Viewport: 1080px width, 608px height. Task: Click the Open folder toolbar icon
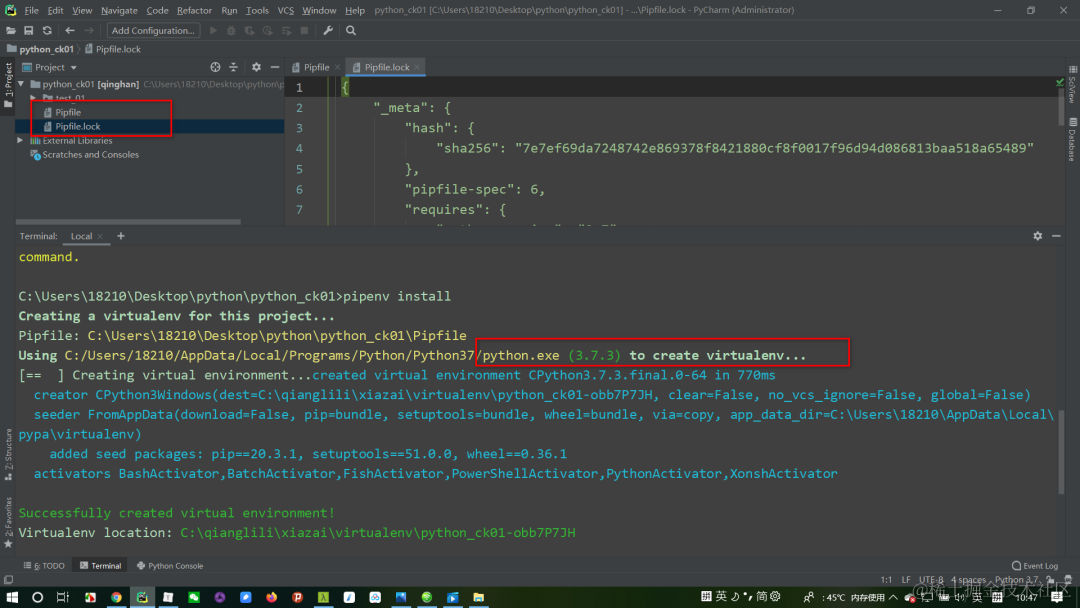(x=11, y=30)
